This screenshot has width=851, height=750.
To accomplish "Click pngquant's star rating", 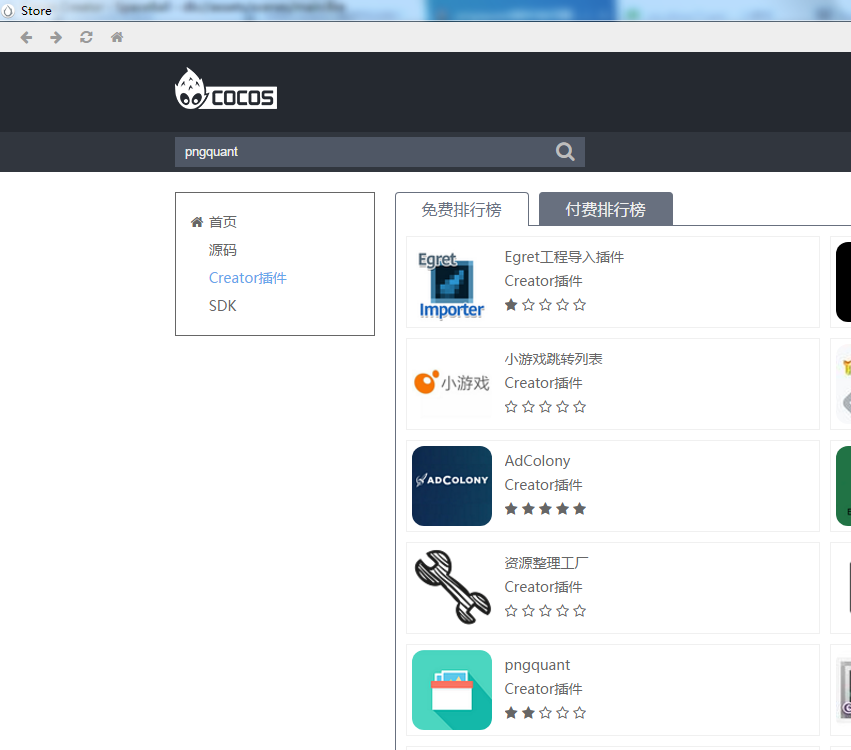I will point(545,713).
